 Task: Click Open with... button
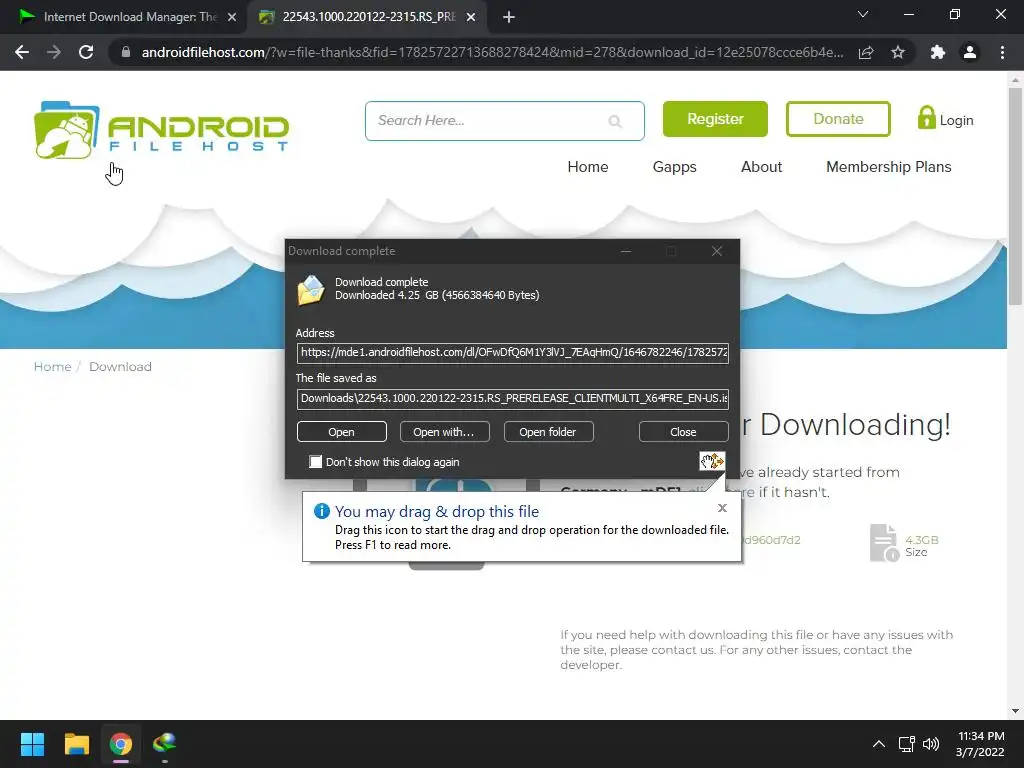(x=445, y=432)
